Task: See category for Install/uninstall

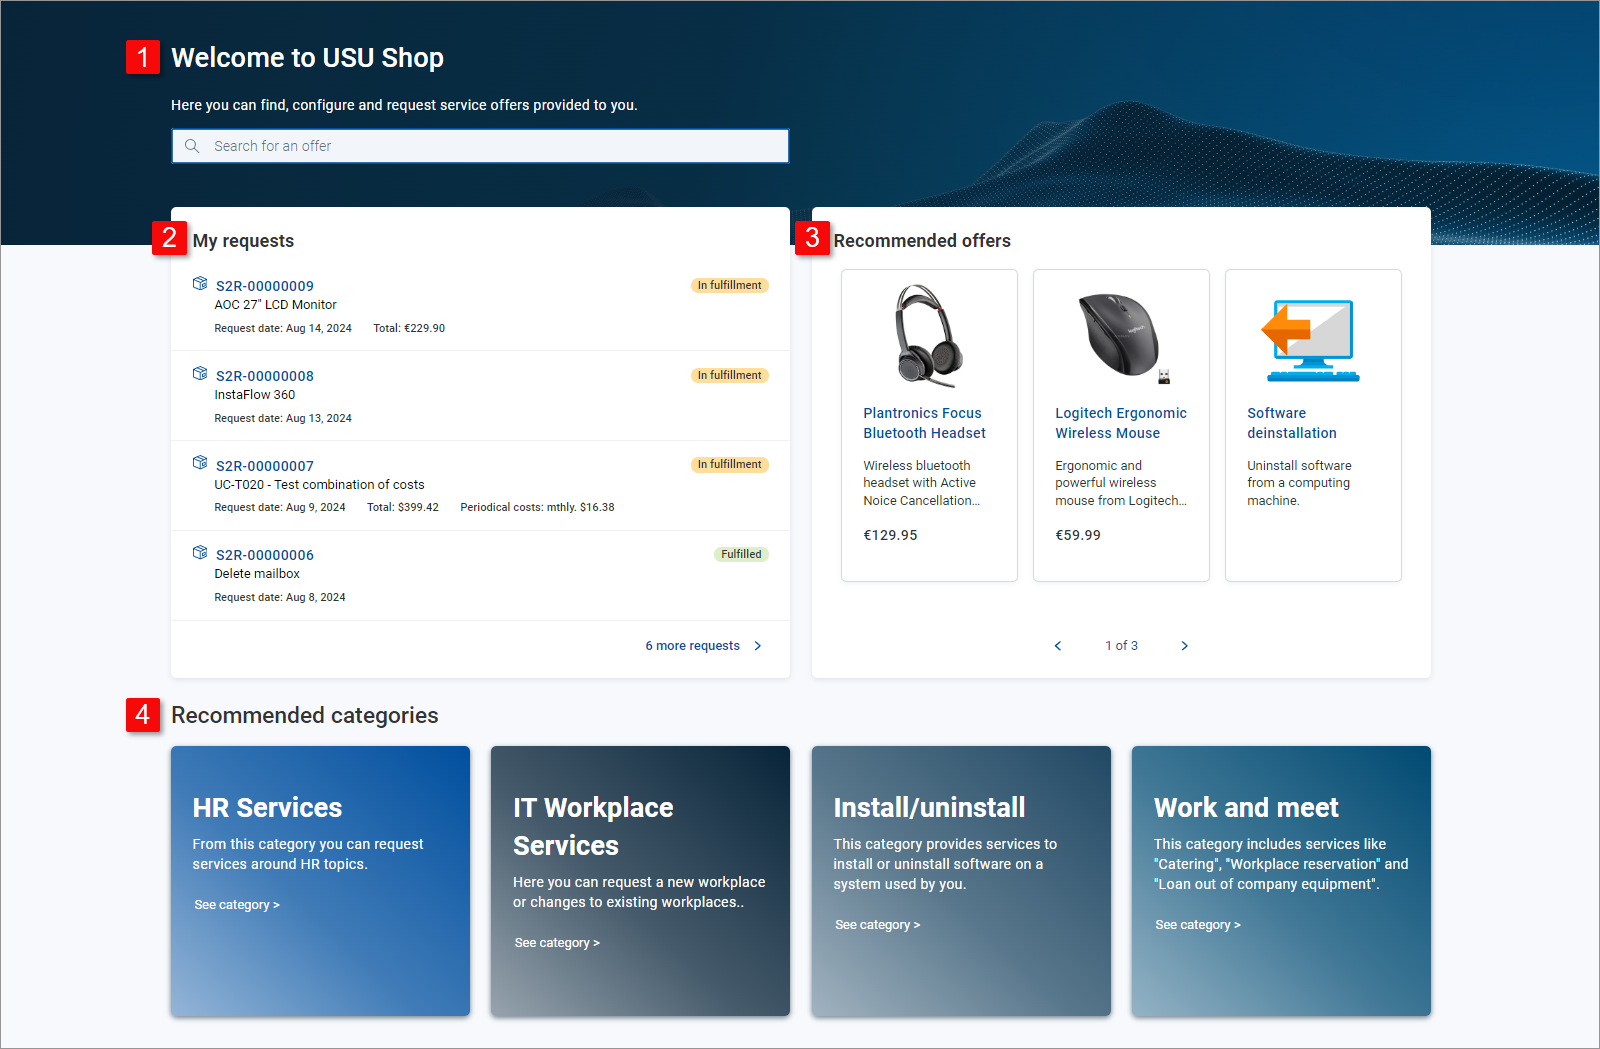Action: [x=877, y=924]
